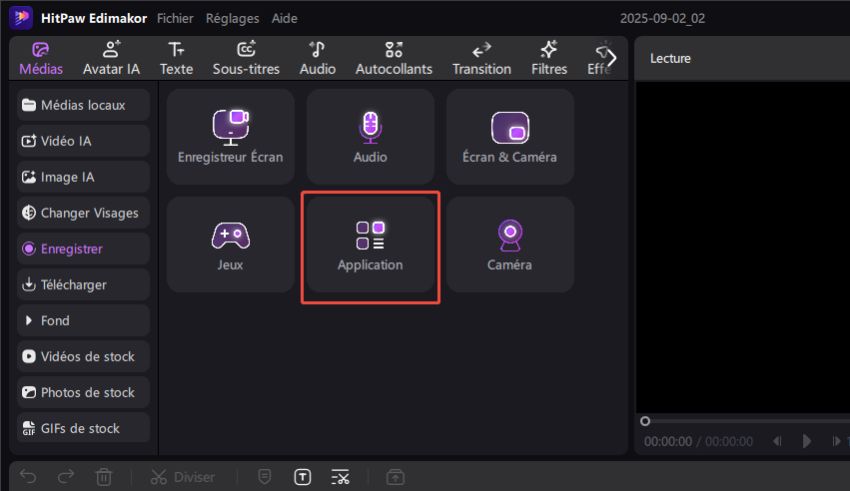Select the Sous-titres tab
The image size is (850, 491).
click(x=246, y=59)
